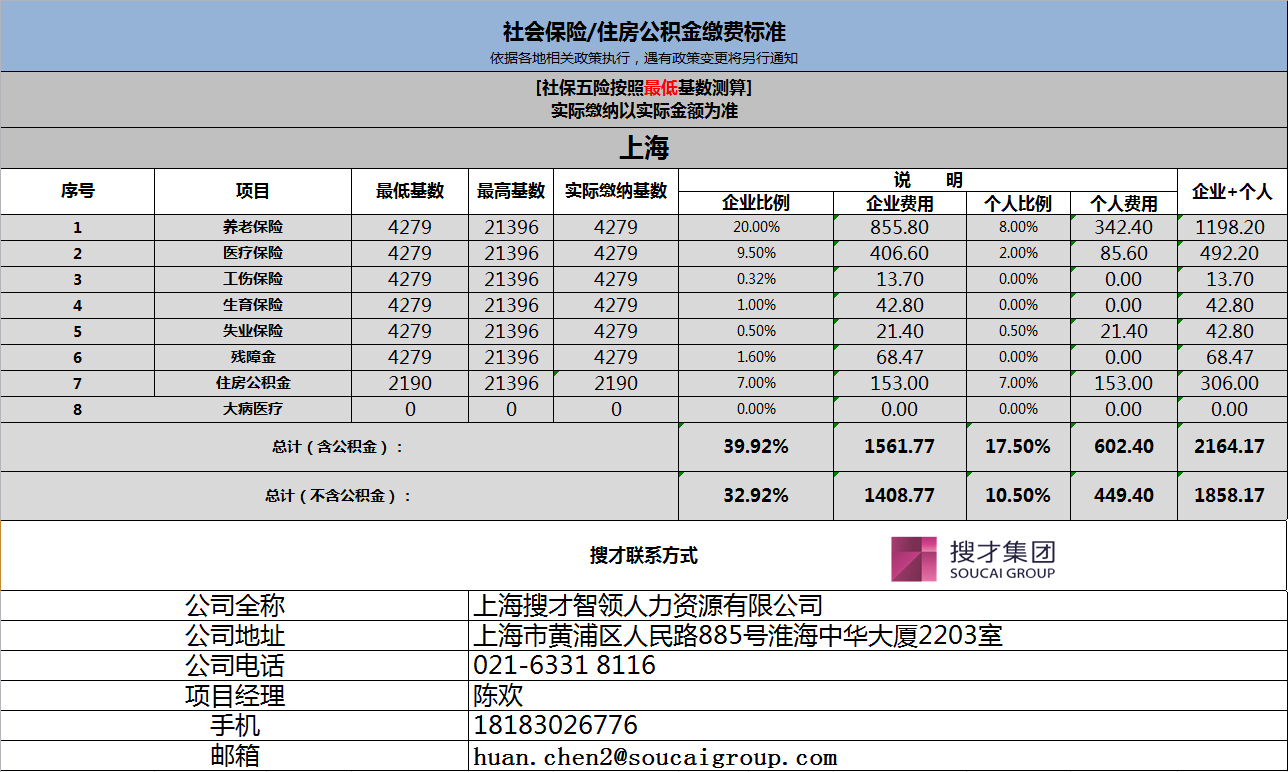Click the 公司全称 label cell
1288x772 pixels.
(x=235, y=606)
